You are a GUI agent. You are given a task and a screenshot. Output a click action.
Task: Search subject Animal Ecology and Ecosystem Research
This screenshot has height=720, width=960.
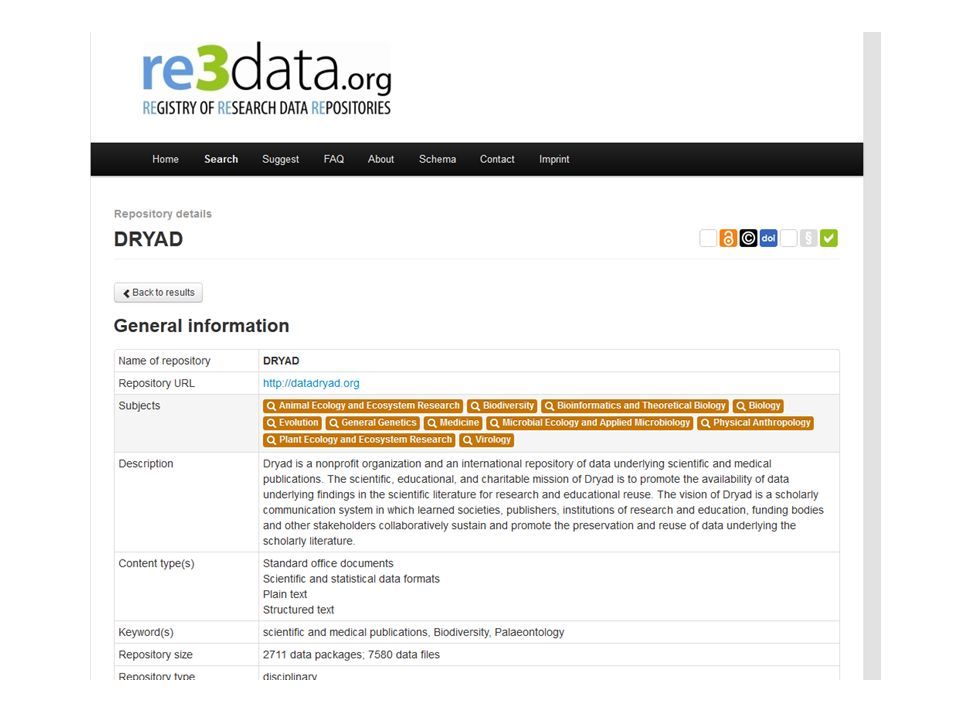pyautogui.click(x=363, y=406)
